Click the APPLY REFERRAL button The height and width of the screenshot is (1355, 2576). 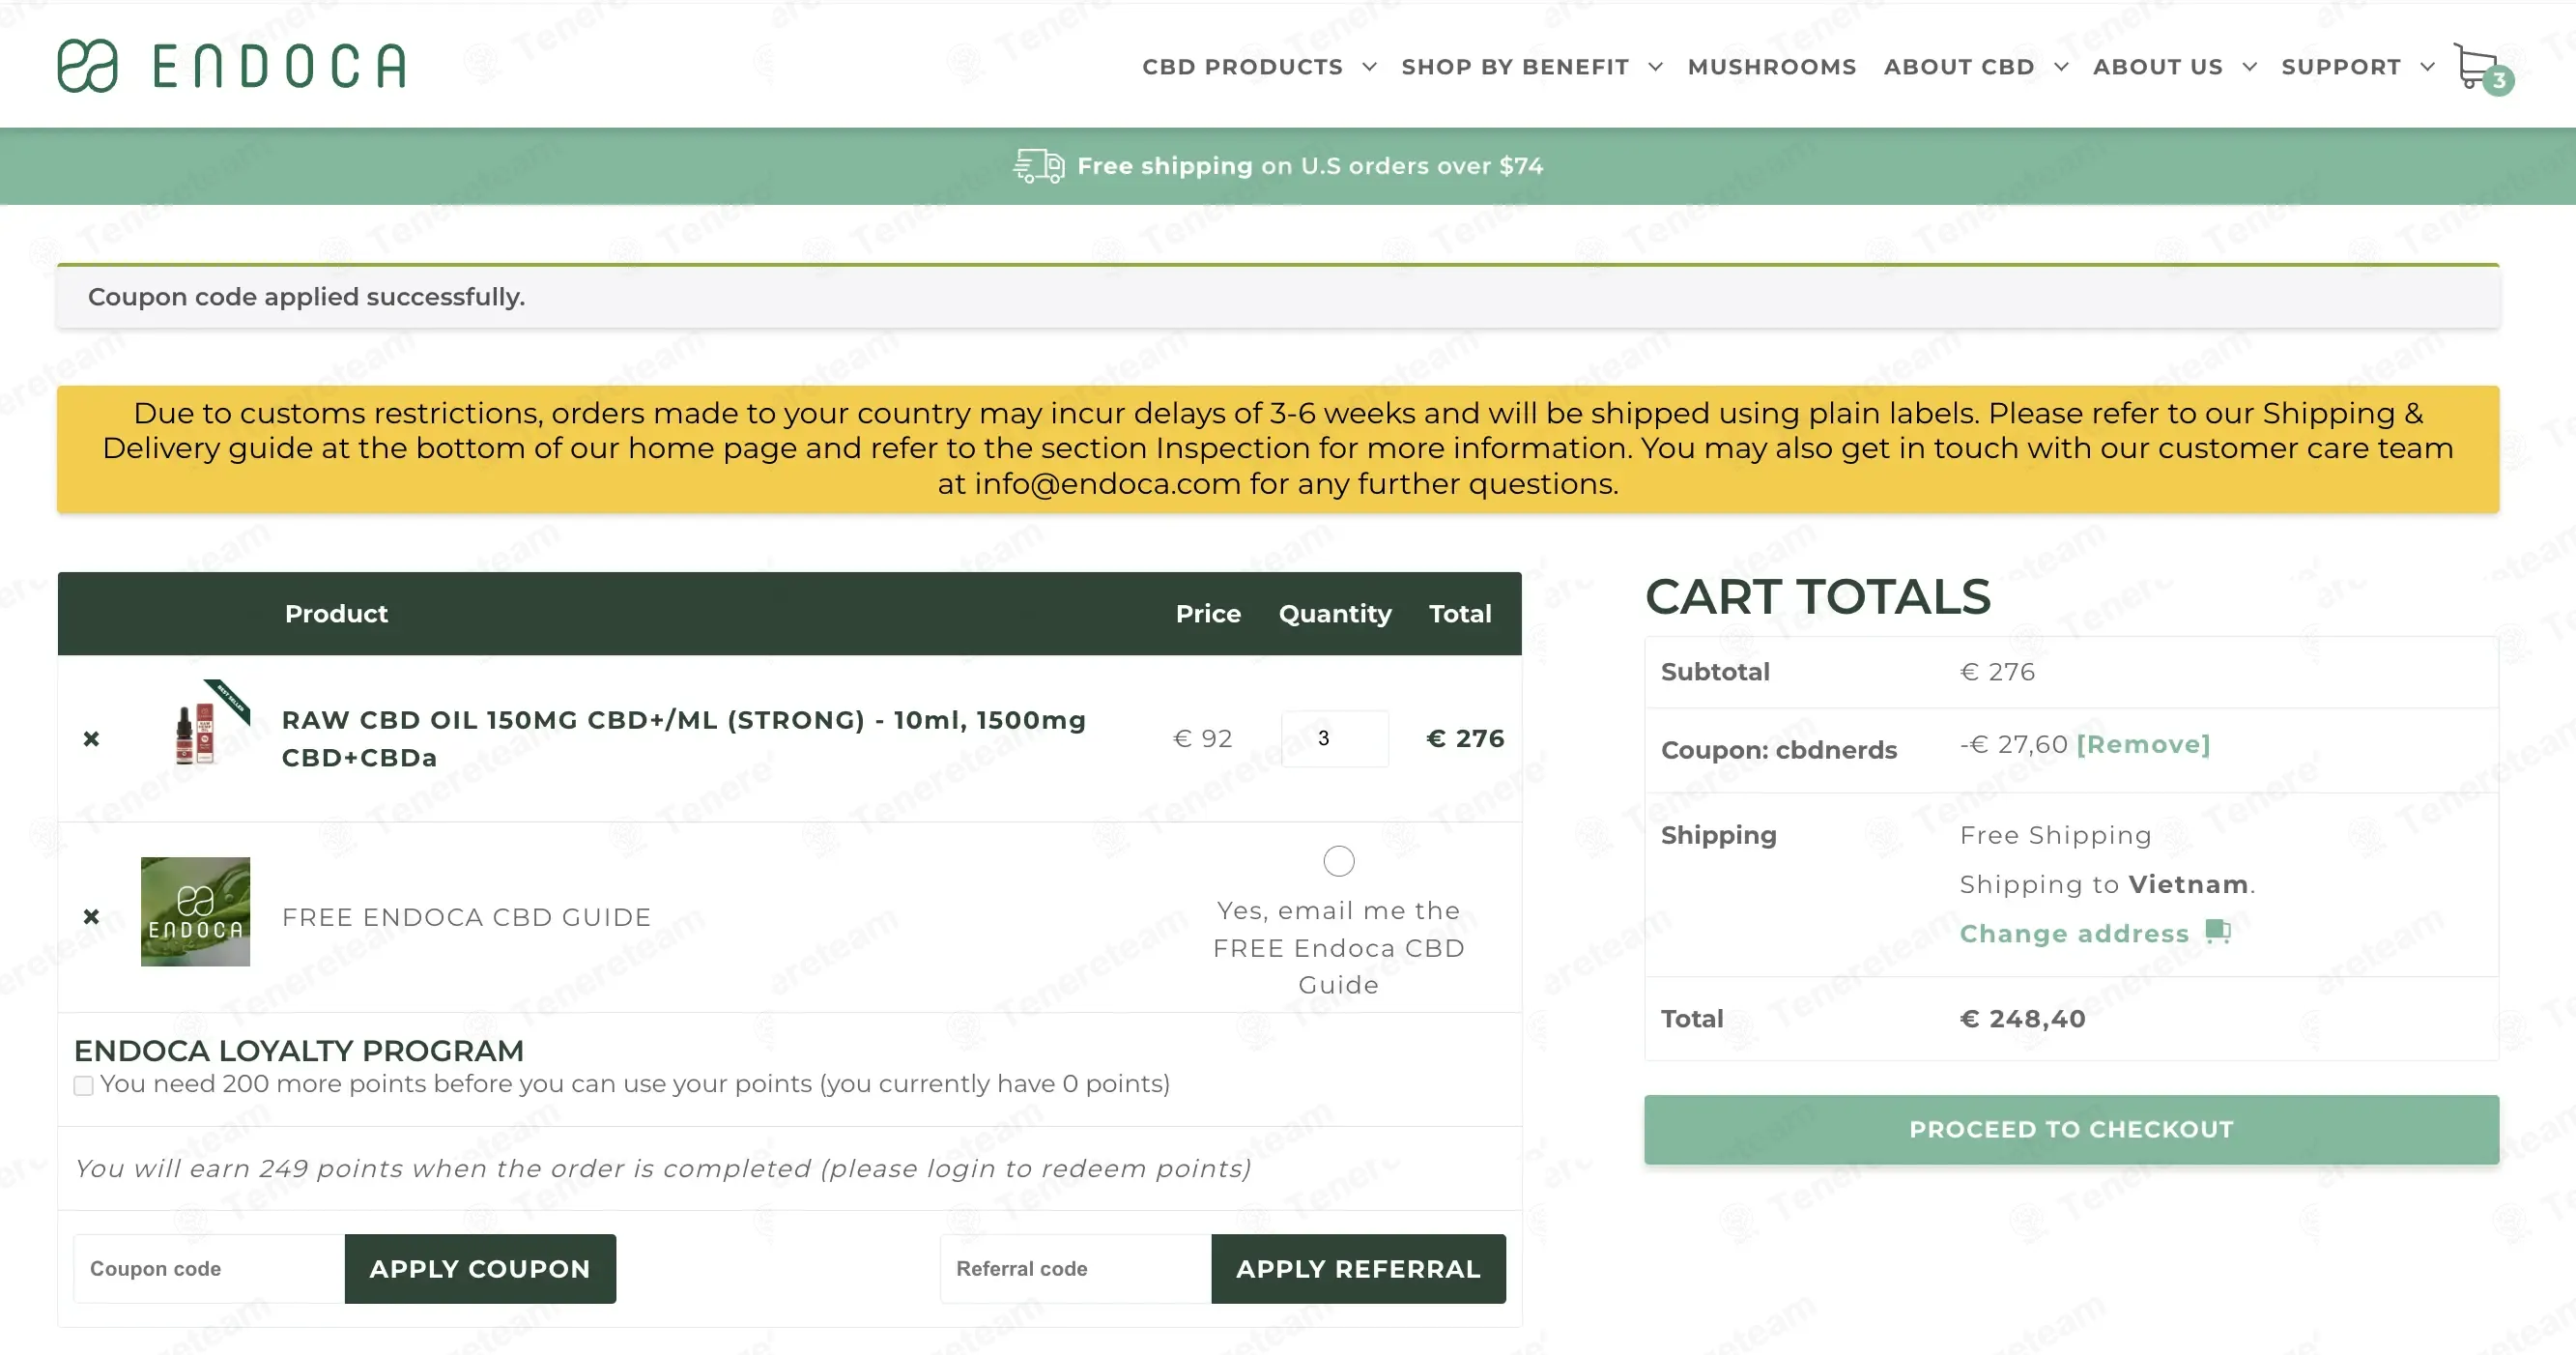1358,1268
